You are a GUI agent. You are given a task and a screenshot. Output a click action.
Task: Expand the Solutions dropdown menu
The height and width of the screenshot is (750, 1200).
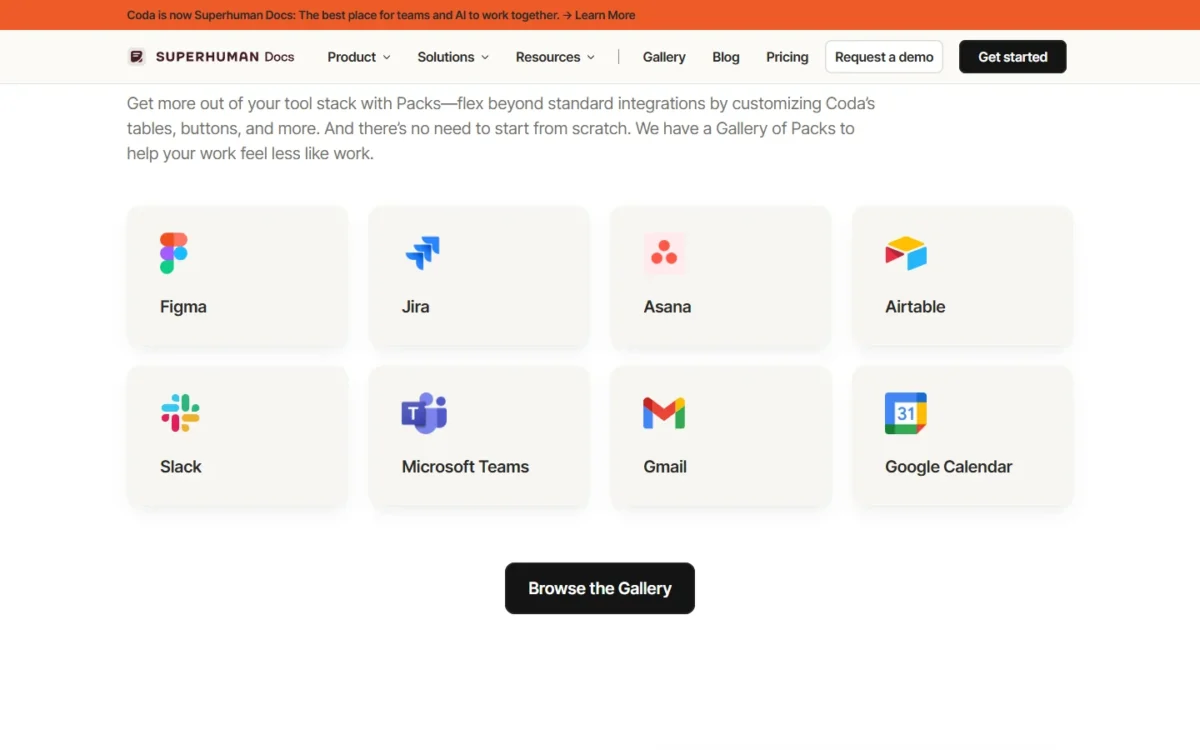click(453, 57)
